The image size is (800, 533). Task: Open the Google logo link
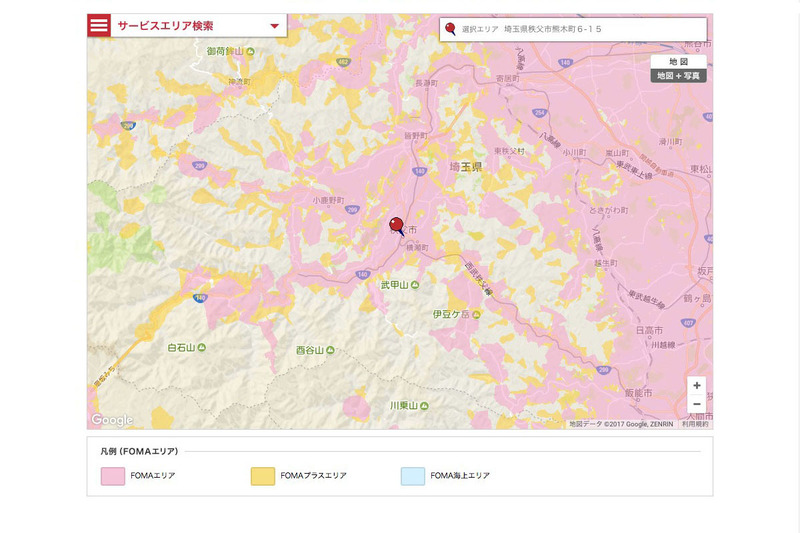112,420
